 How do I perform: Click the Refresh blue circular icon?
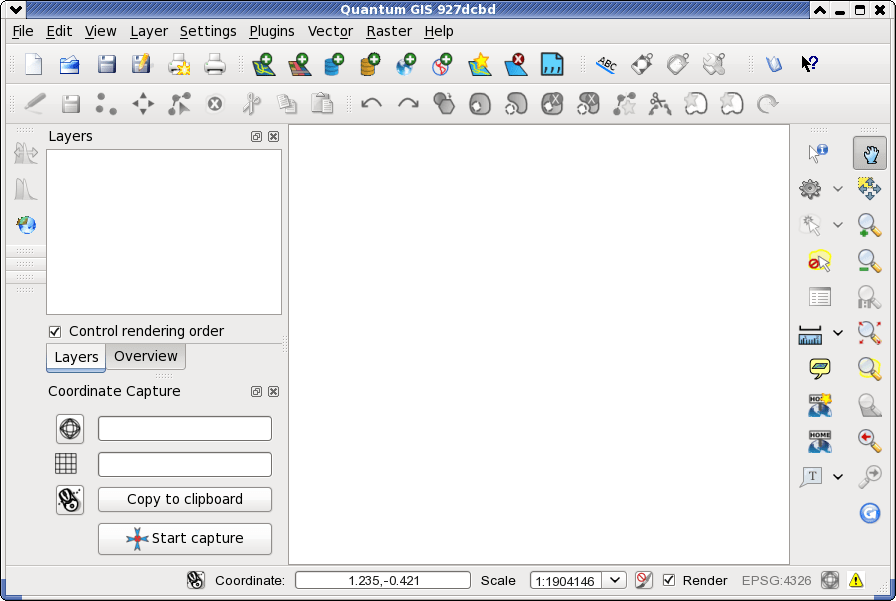click(x=870, y=512)
